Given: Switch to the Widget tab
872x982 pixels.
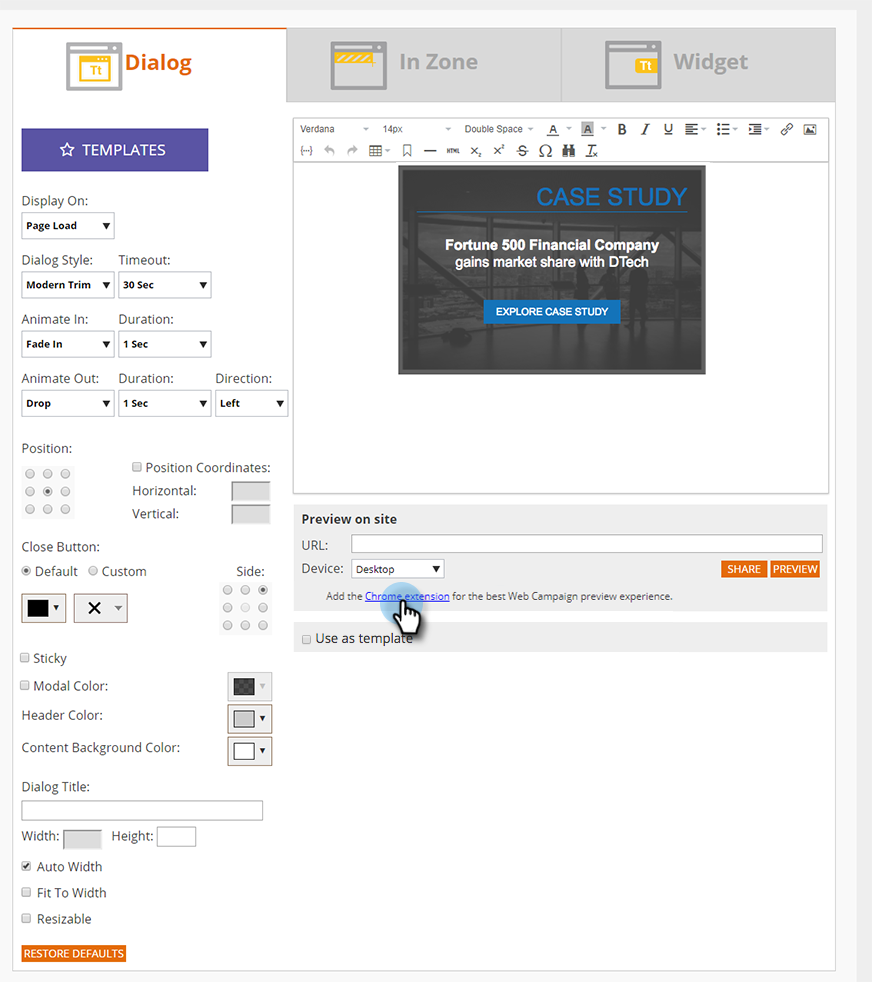Looking at the screenshot, I should (698, 65).
